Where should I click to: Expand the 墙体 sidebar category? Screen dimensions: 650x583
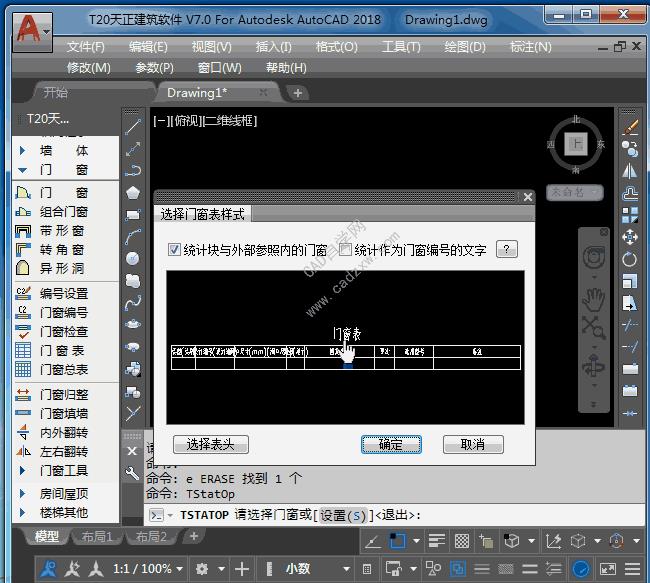click(x=22, y=150)
